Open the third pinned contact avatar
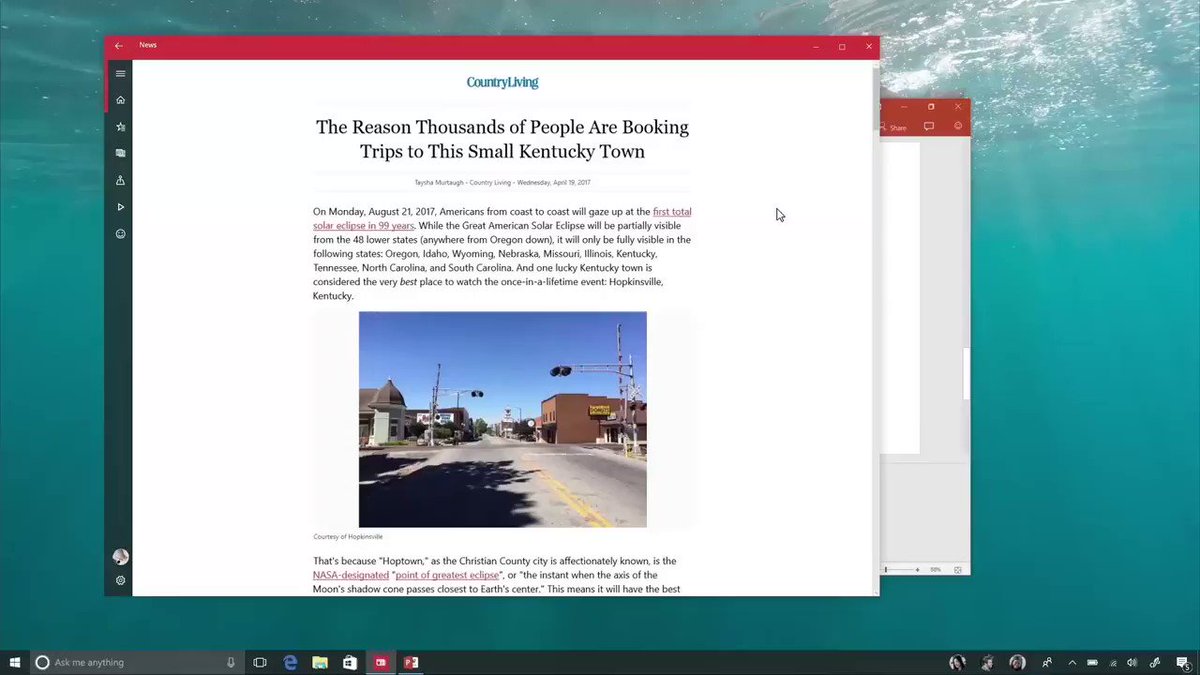The image size is (1200, 675). click(1017, 662)
